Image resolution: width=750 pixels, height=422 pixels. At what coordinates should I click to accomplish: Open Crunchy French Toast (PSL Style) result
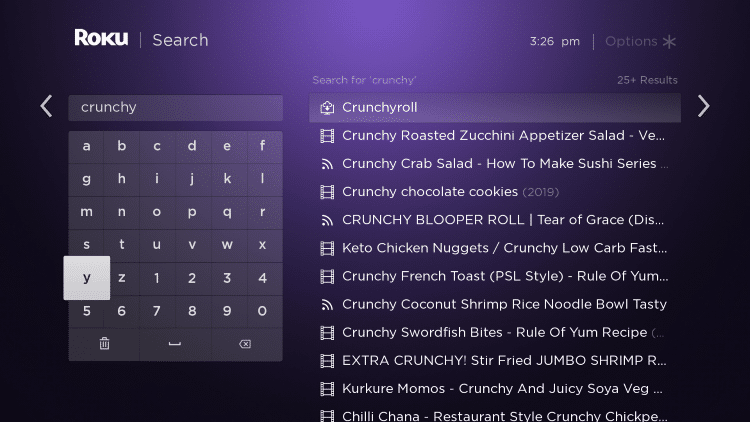click(495, 277)
